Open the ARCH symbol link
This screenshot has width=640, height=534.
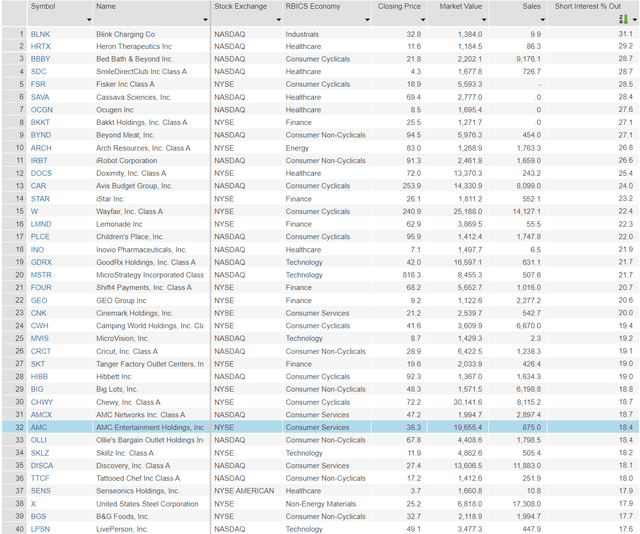(41, 148)
